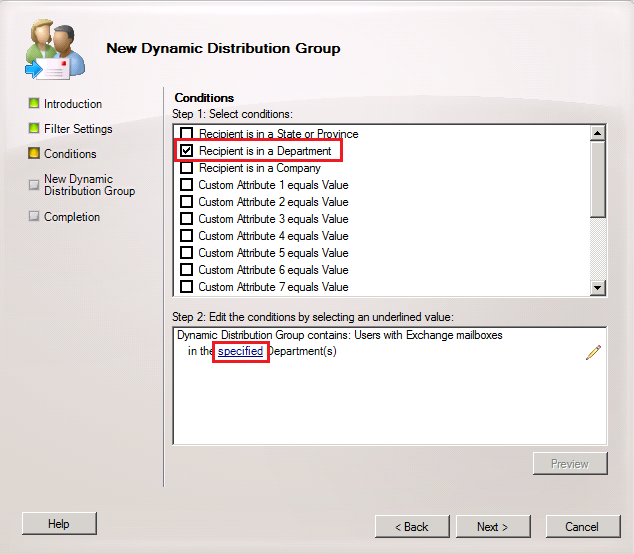Click the Back button
The height and width of the screenshot is (554, 634).
[x=412, y=526]
